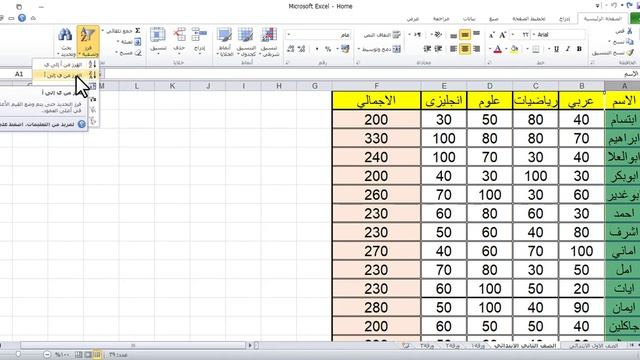
Task: Click zoom out minus button
Action: [x=47, y=355]
